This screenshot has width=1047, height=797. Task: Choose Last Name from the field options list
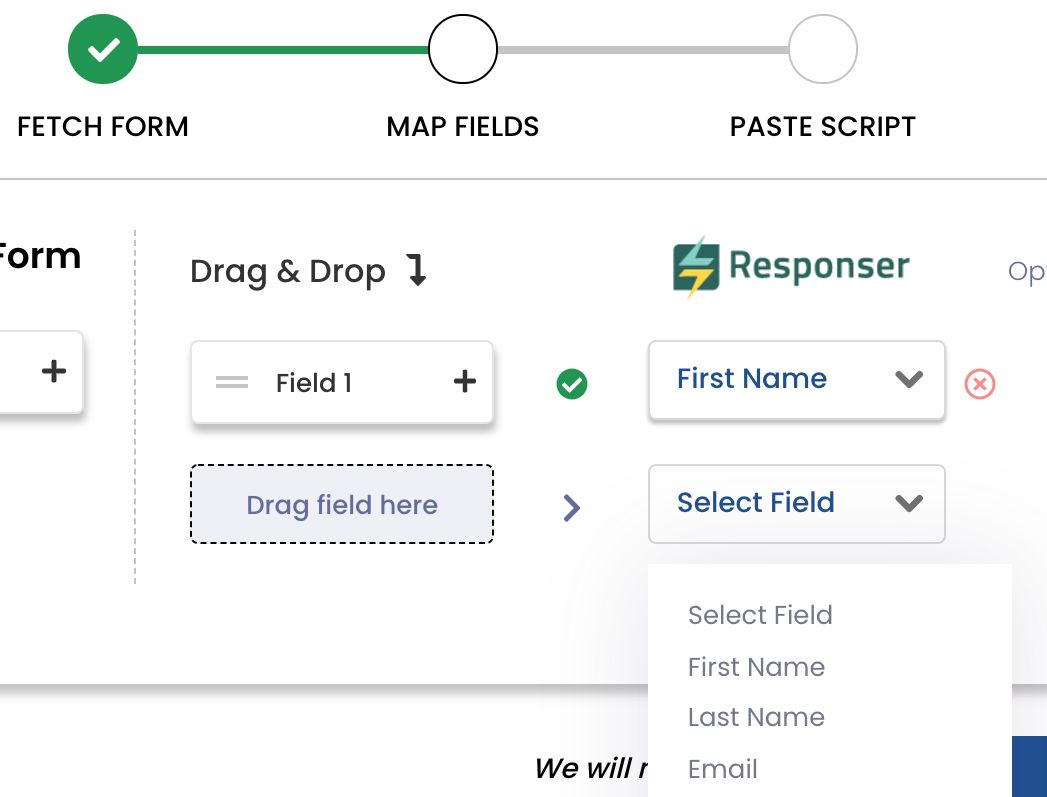point(756,717)
